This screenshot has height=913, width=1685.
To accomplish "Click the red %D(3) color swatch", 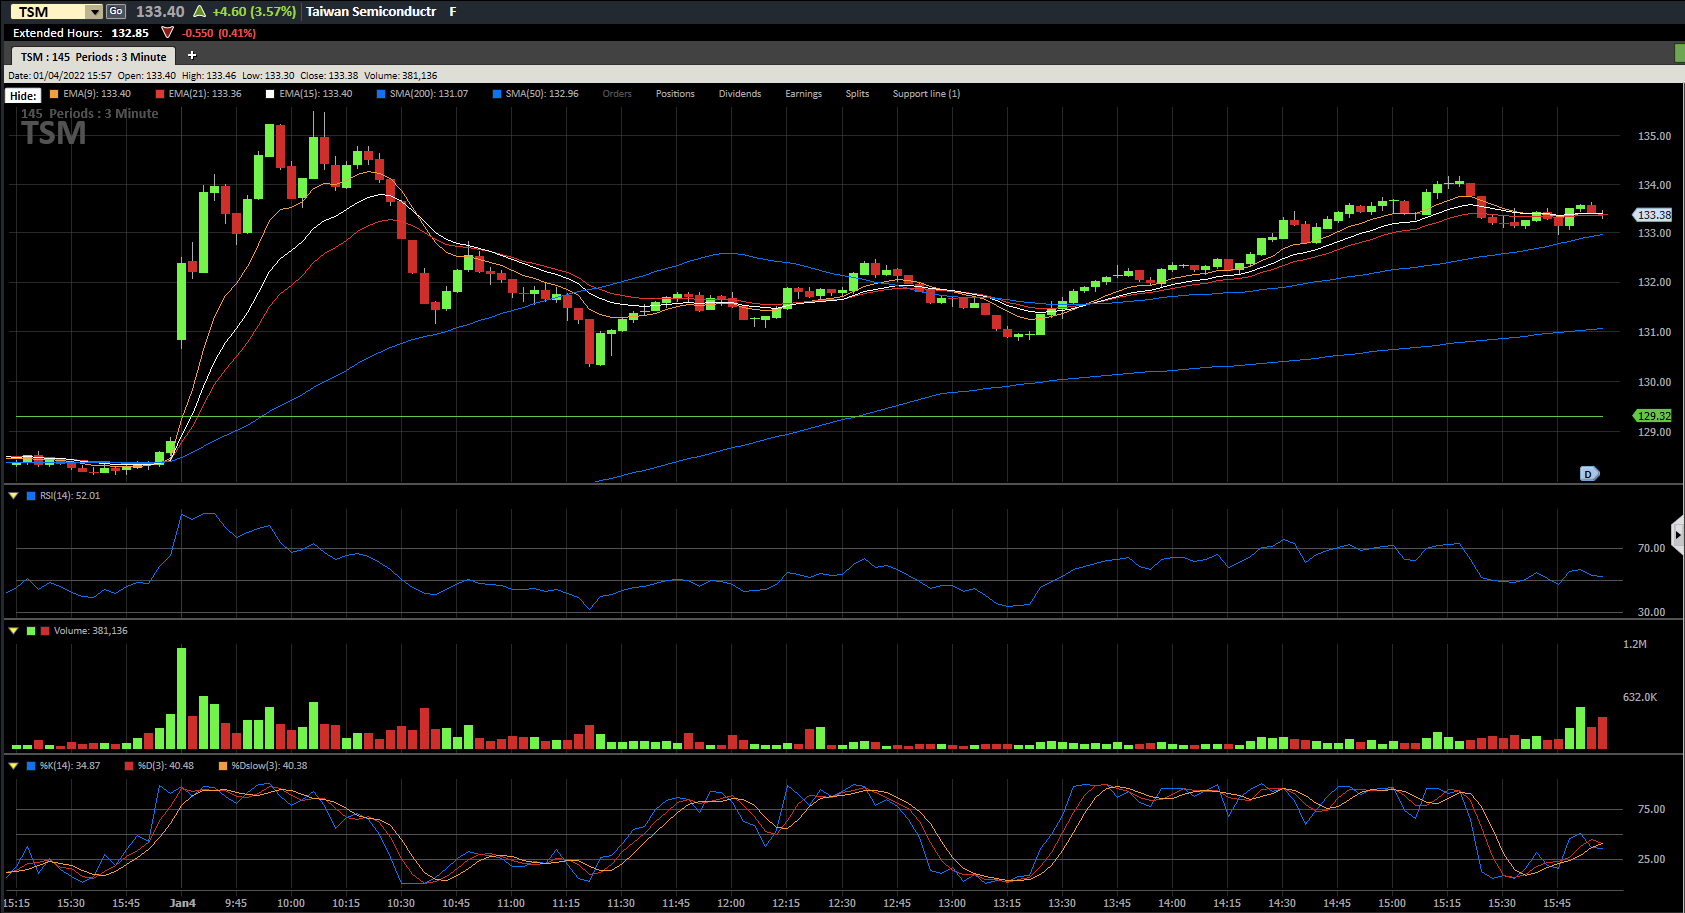I will [129, 766].
